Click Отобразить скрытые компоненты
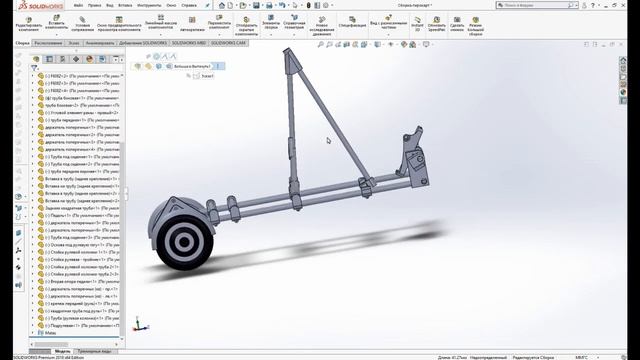The height and width of the screenshot is (360, 640). (247, 26)
